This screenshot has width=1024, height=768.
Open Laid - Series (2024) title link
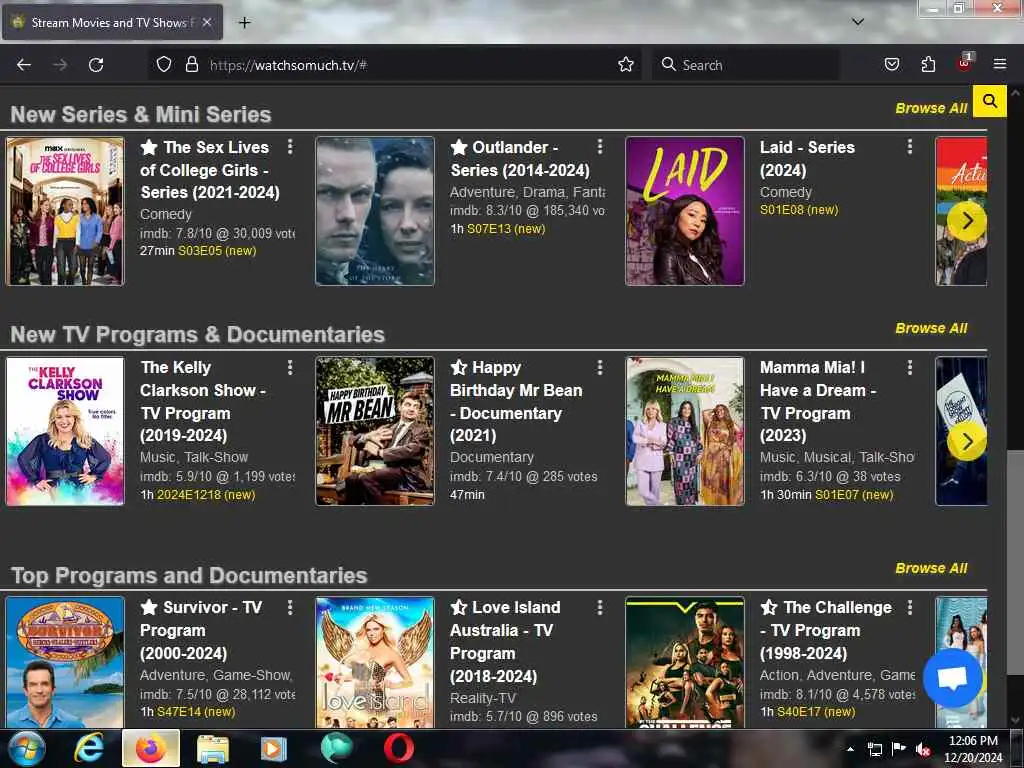pyautogui.click(x=807, y=159)
